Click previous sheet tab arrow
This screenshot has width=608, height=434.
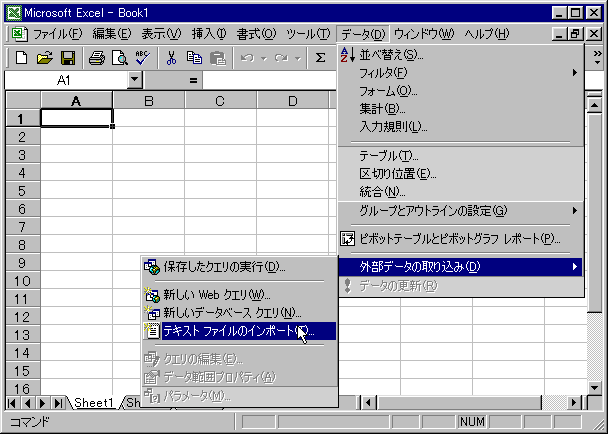27,403
